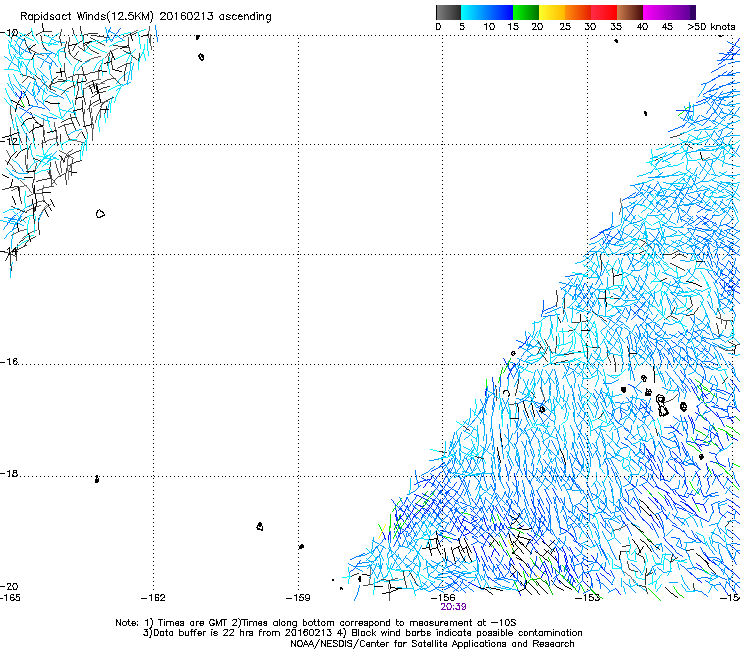Click the -14 latitude axis label

coord(9,251)
